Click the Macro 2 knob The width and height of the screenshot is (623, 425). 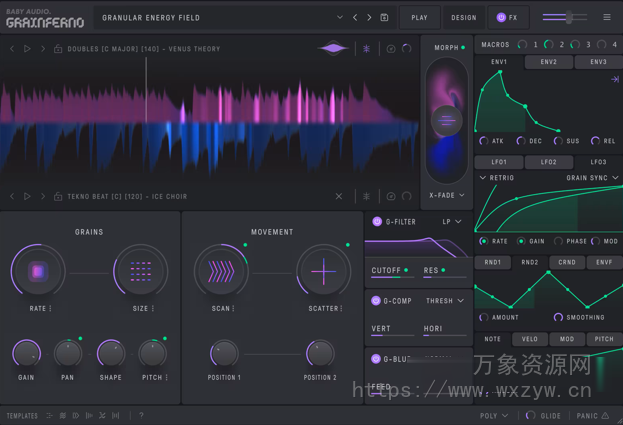pos(549,44)
